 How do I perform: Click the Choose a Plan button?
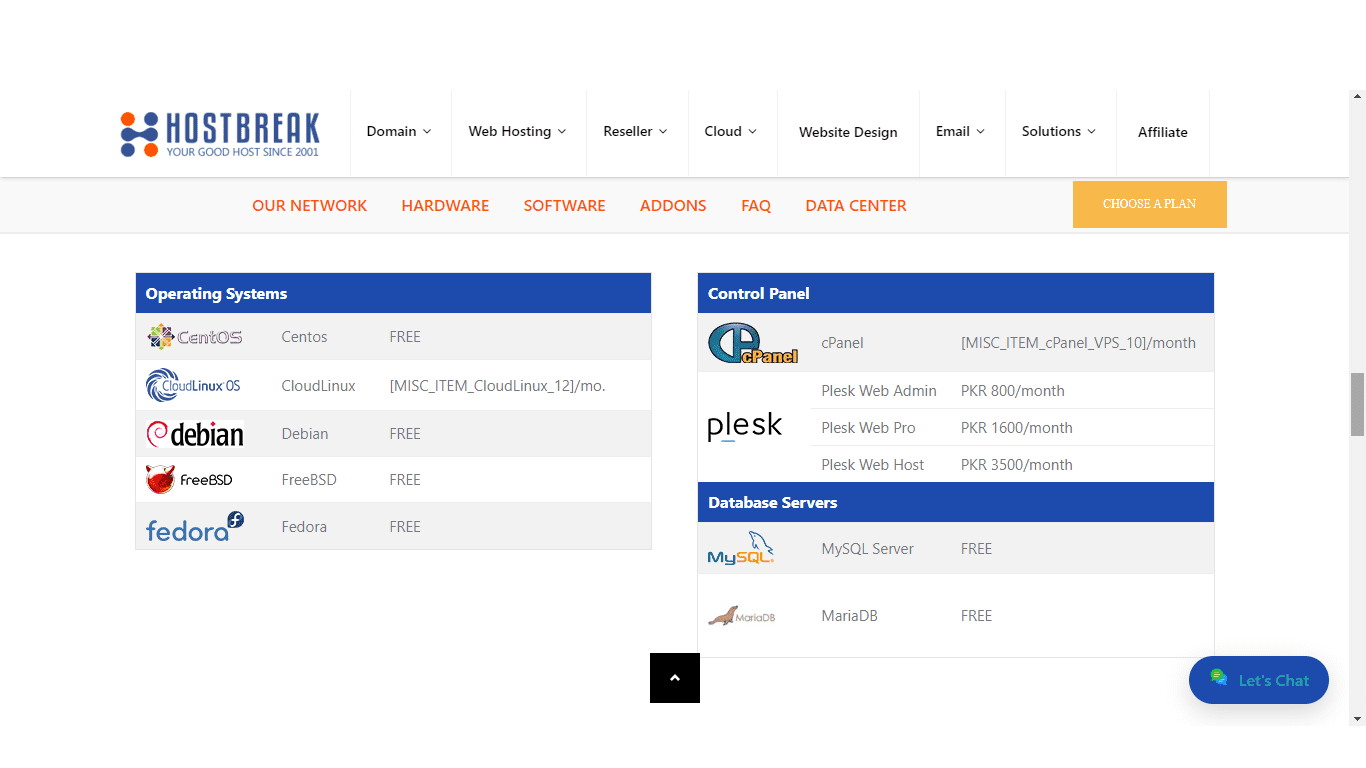(x=1150, y=204)
